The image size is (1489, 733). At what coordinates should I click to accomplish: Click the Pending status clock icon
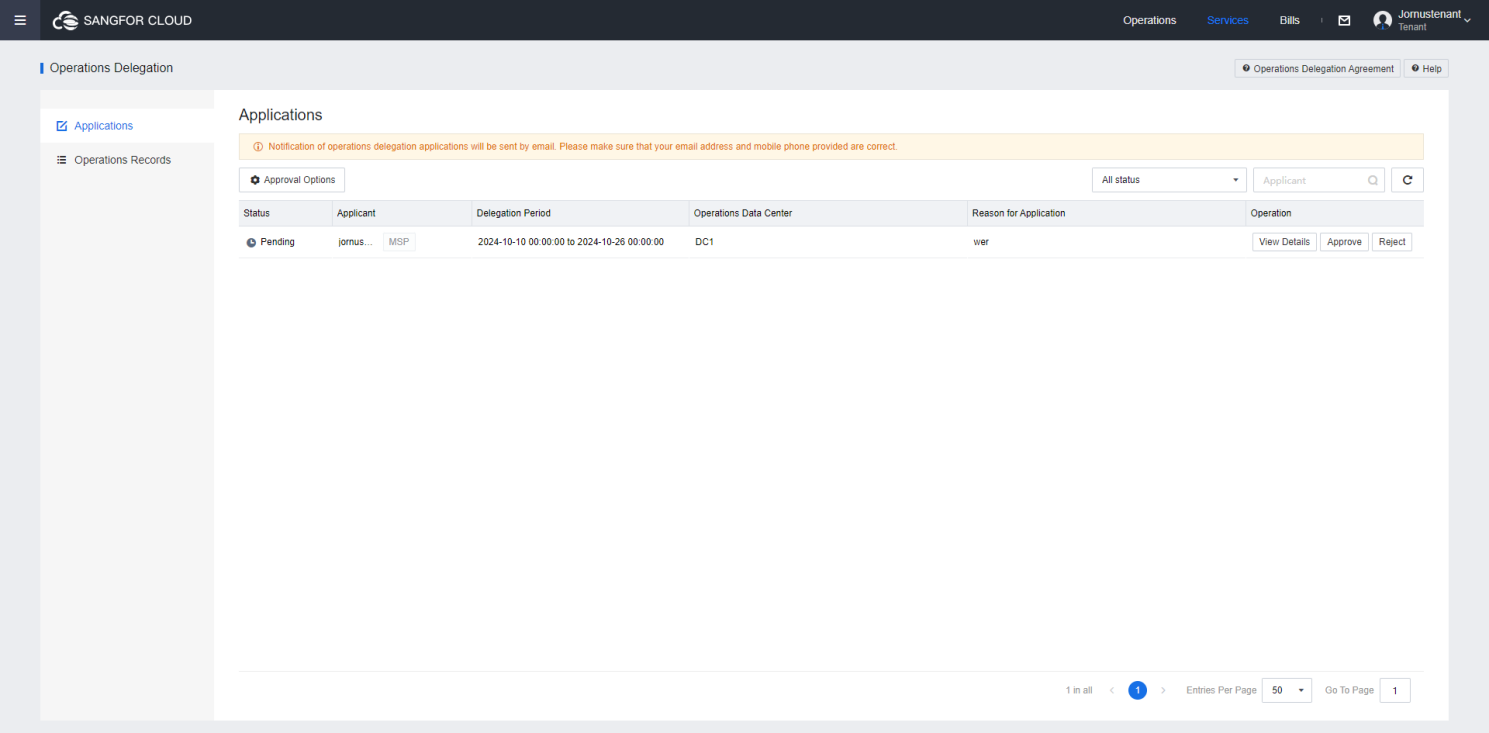tap(251, 243)
